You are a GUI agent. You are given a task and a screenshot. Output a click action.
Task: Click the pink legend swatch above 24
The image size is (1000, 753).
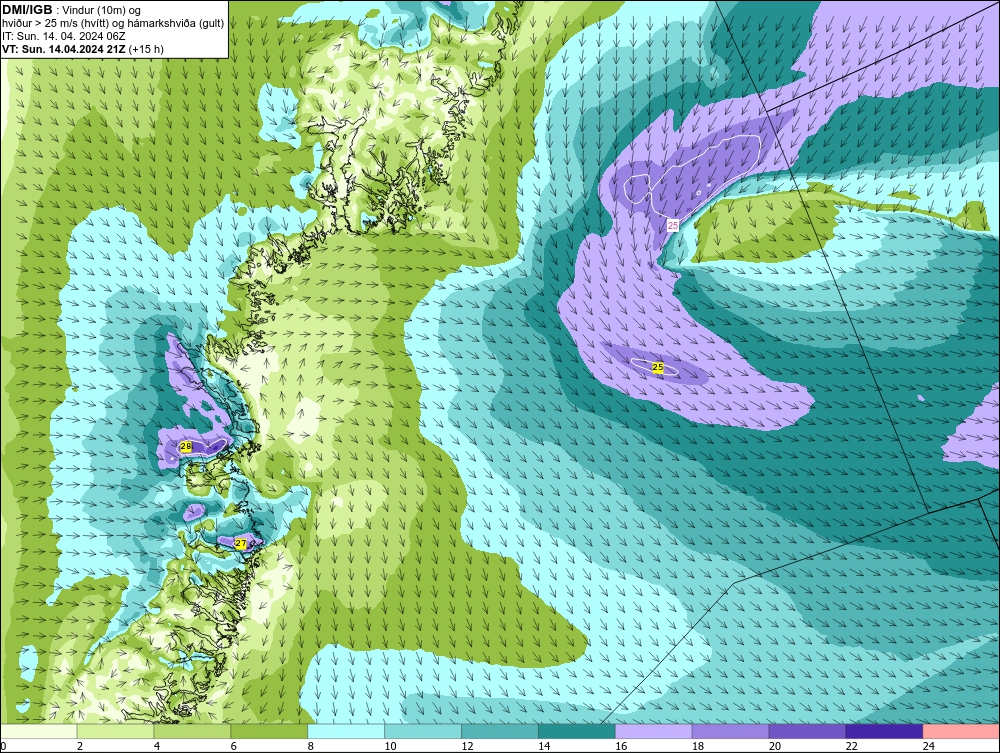pyautogui.click(x=961, y=731)
